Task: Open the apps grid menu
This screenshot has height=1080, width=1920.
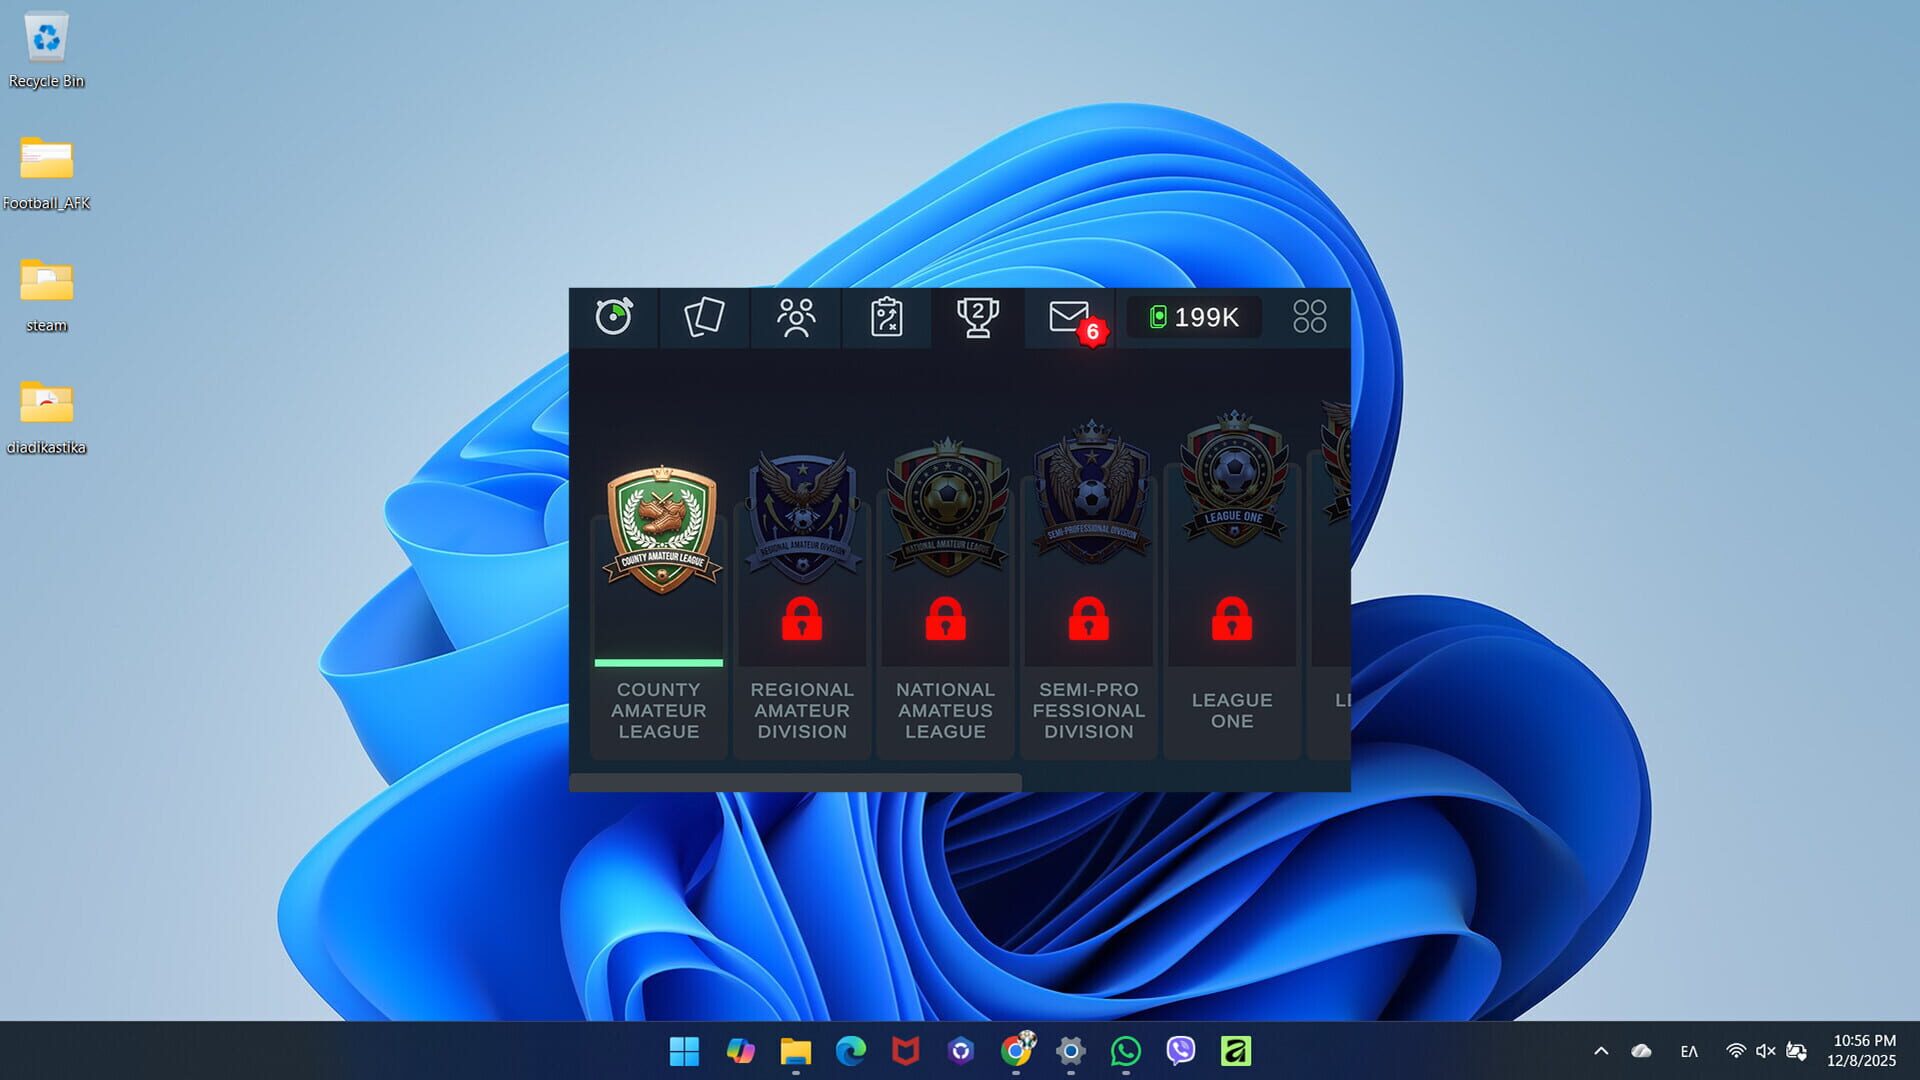Action: coord(1309,318)
